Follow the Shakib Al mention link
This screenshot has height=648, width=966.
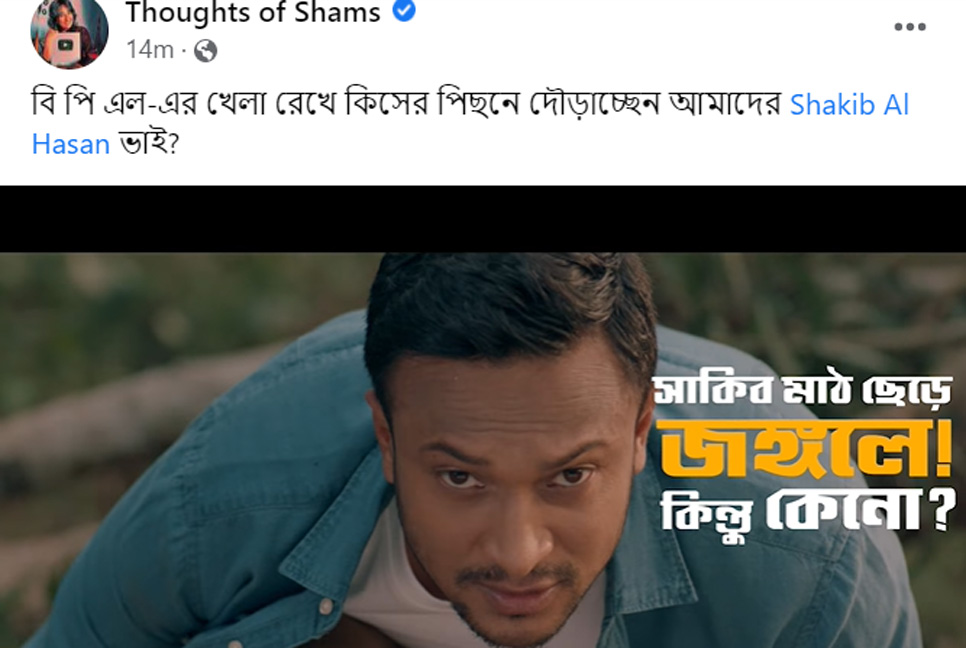849,105
